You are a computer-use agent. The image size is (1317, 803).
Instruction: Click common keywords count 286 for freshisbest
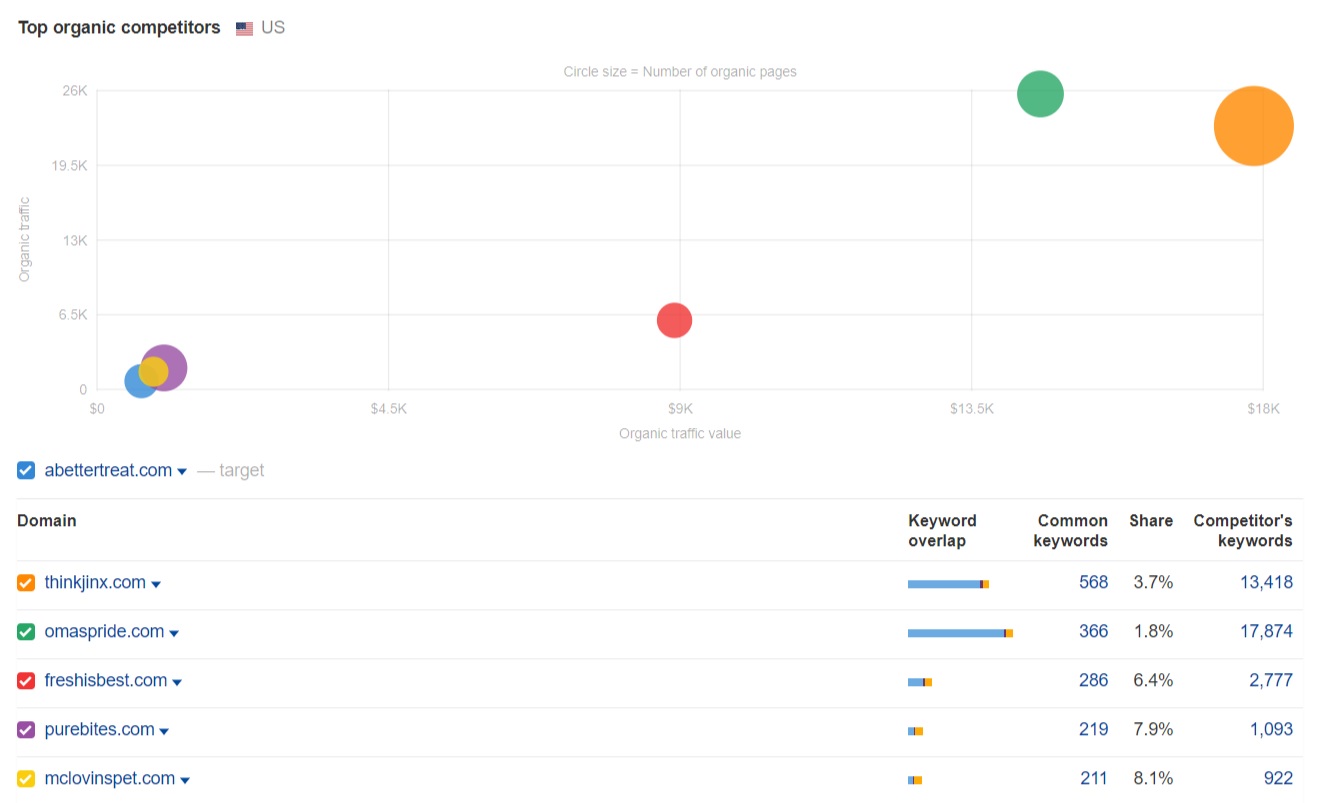(x=1093, y=680)
